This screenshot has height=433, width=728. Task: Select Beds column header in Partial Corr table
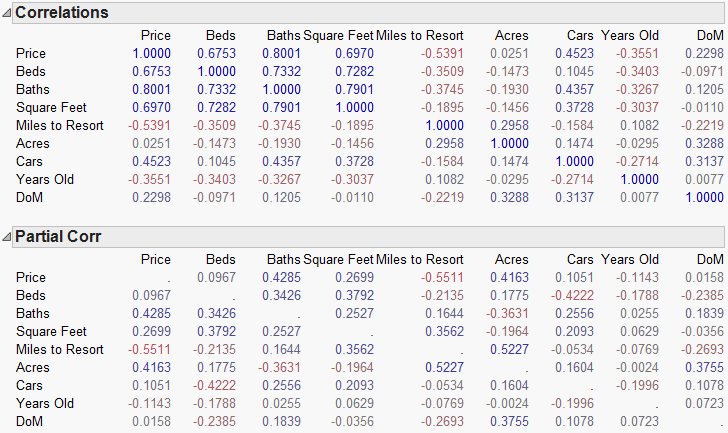tap(221, 260)
